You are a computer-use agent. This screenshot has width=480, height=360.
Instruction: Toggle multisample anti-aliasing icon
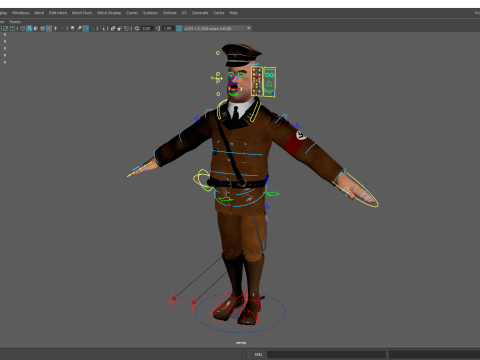[86, 28]
